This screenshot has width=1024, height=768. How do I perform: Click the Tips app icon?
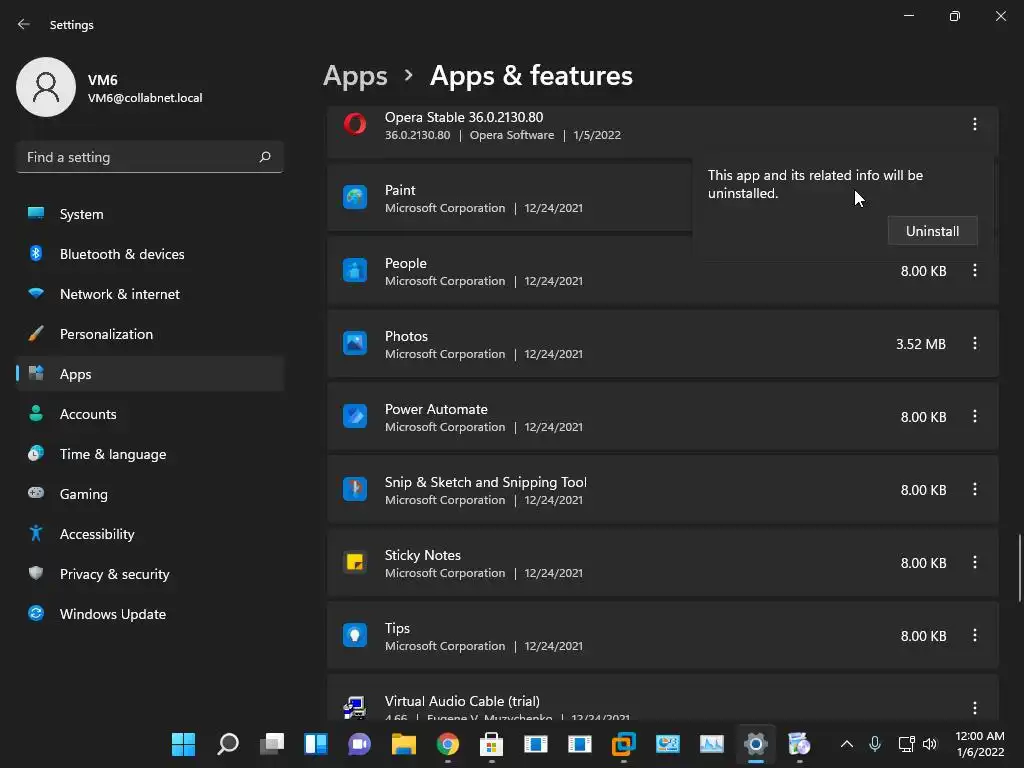[355, 635]
